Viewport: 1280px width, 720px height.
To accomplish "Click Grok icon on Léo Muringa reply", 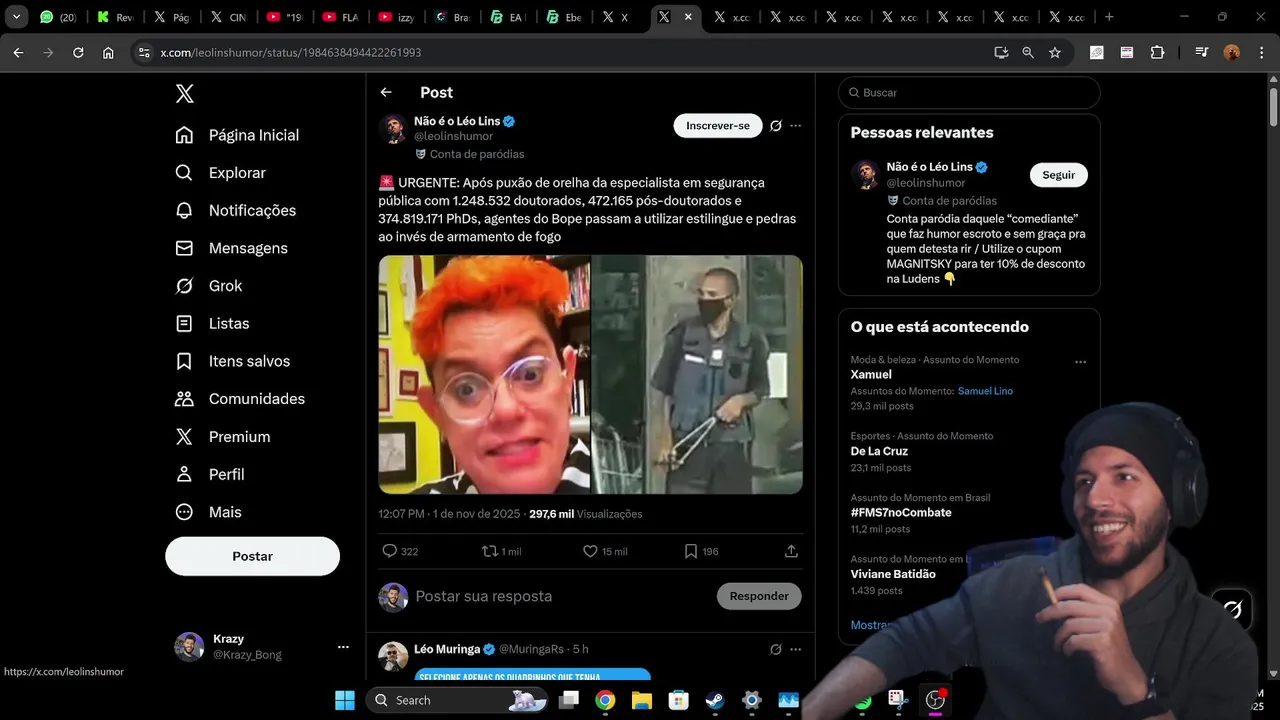I will click(776, 649).
